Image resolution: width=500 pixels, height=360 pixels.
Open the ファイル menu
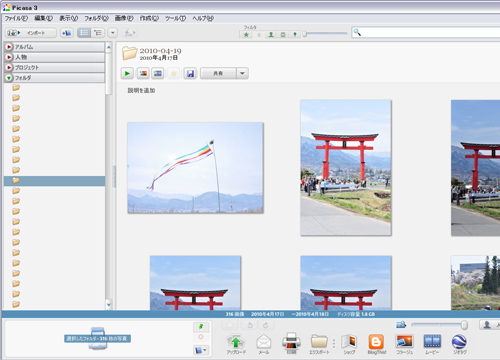pyautogui.click(x=16, y=18)
